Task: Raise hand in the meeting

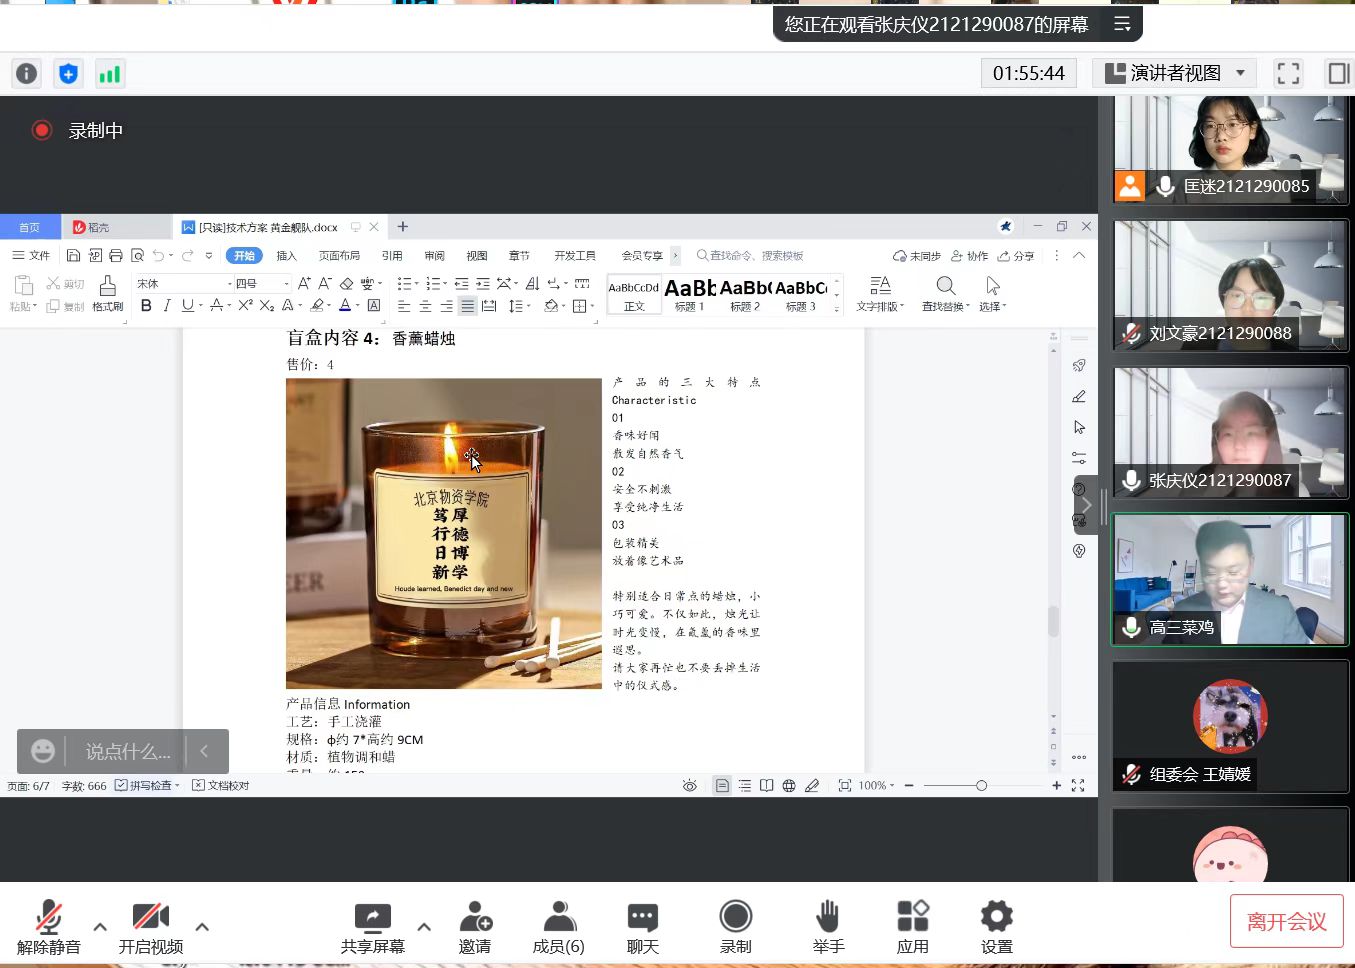Action: [x=828, y=926]
